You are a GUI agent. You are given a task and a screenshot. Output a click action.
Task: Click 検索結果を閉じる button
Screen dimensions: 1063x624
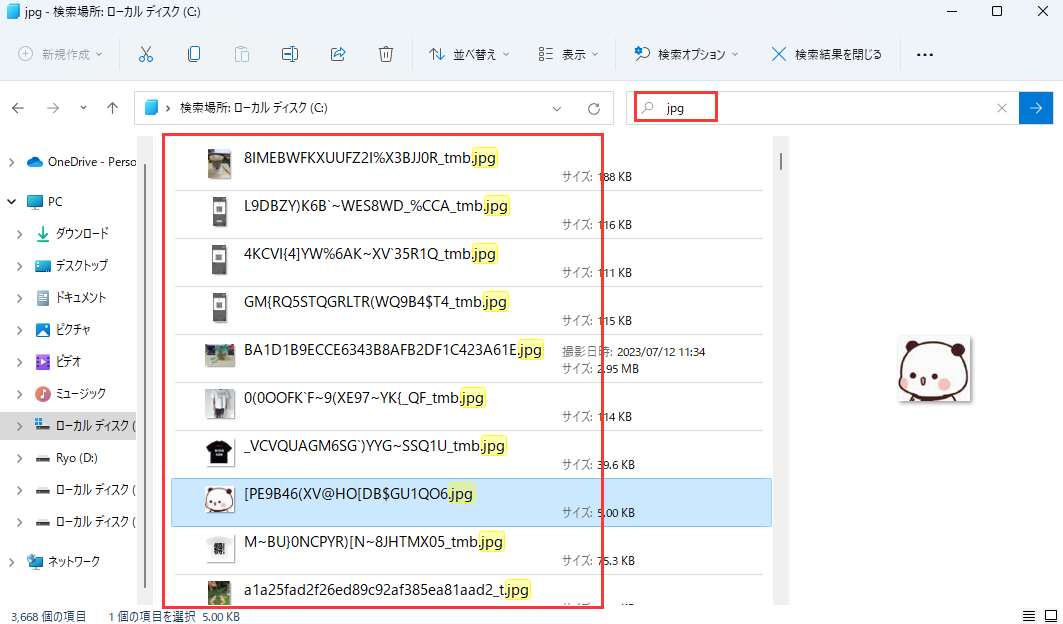click(x=827, y=54)
